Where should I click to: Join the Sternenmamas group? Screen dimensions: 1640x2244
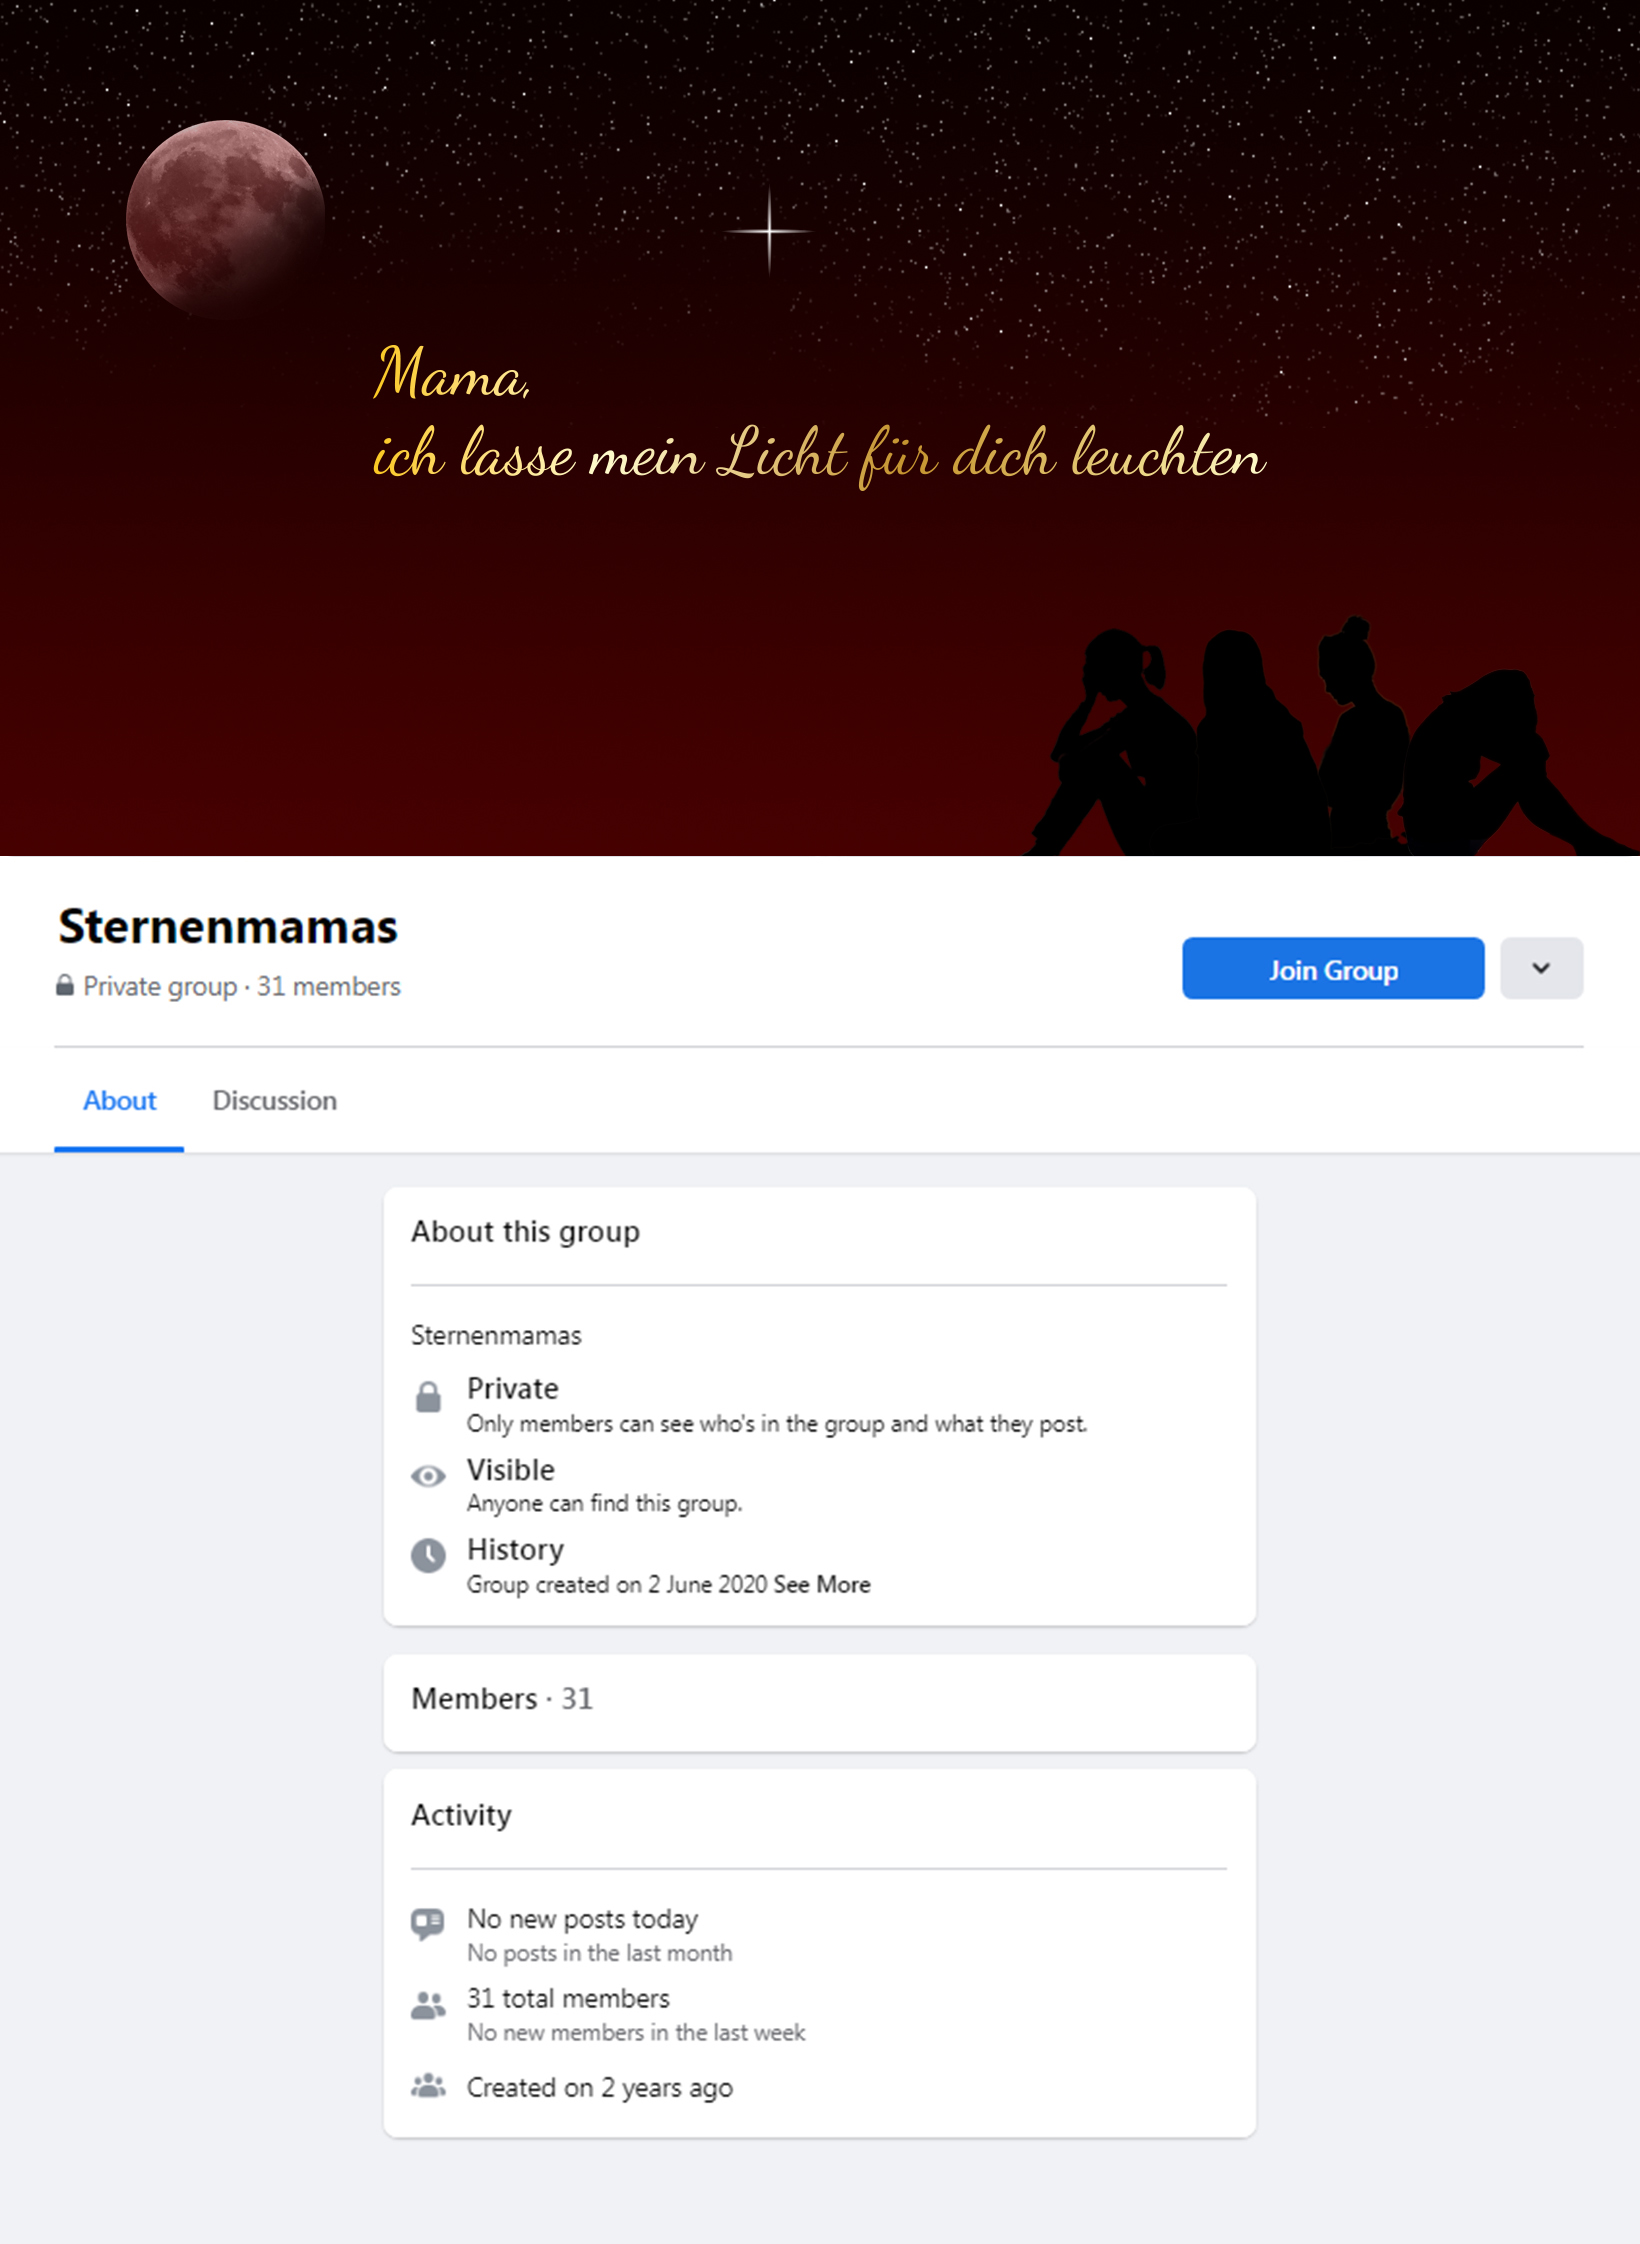click(1333, 968)
